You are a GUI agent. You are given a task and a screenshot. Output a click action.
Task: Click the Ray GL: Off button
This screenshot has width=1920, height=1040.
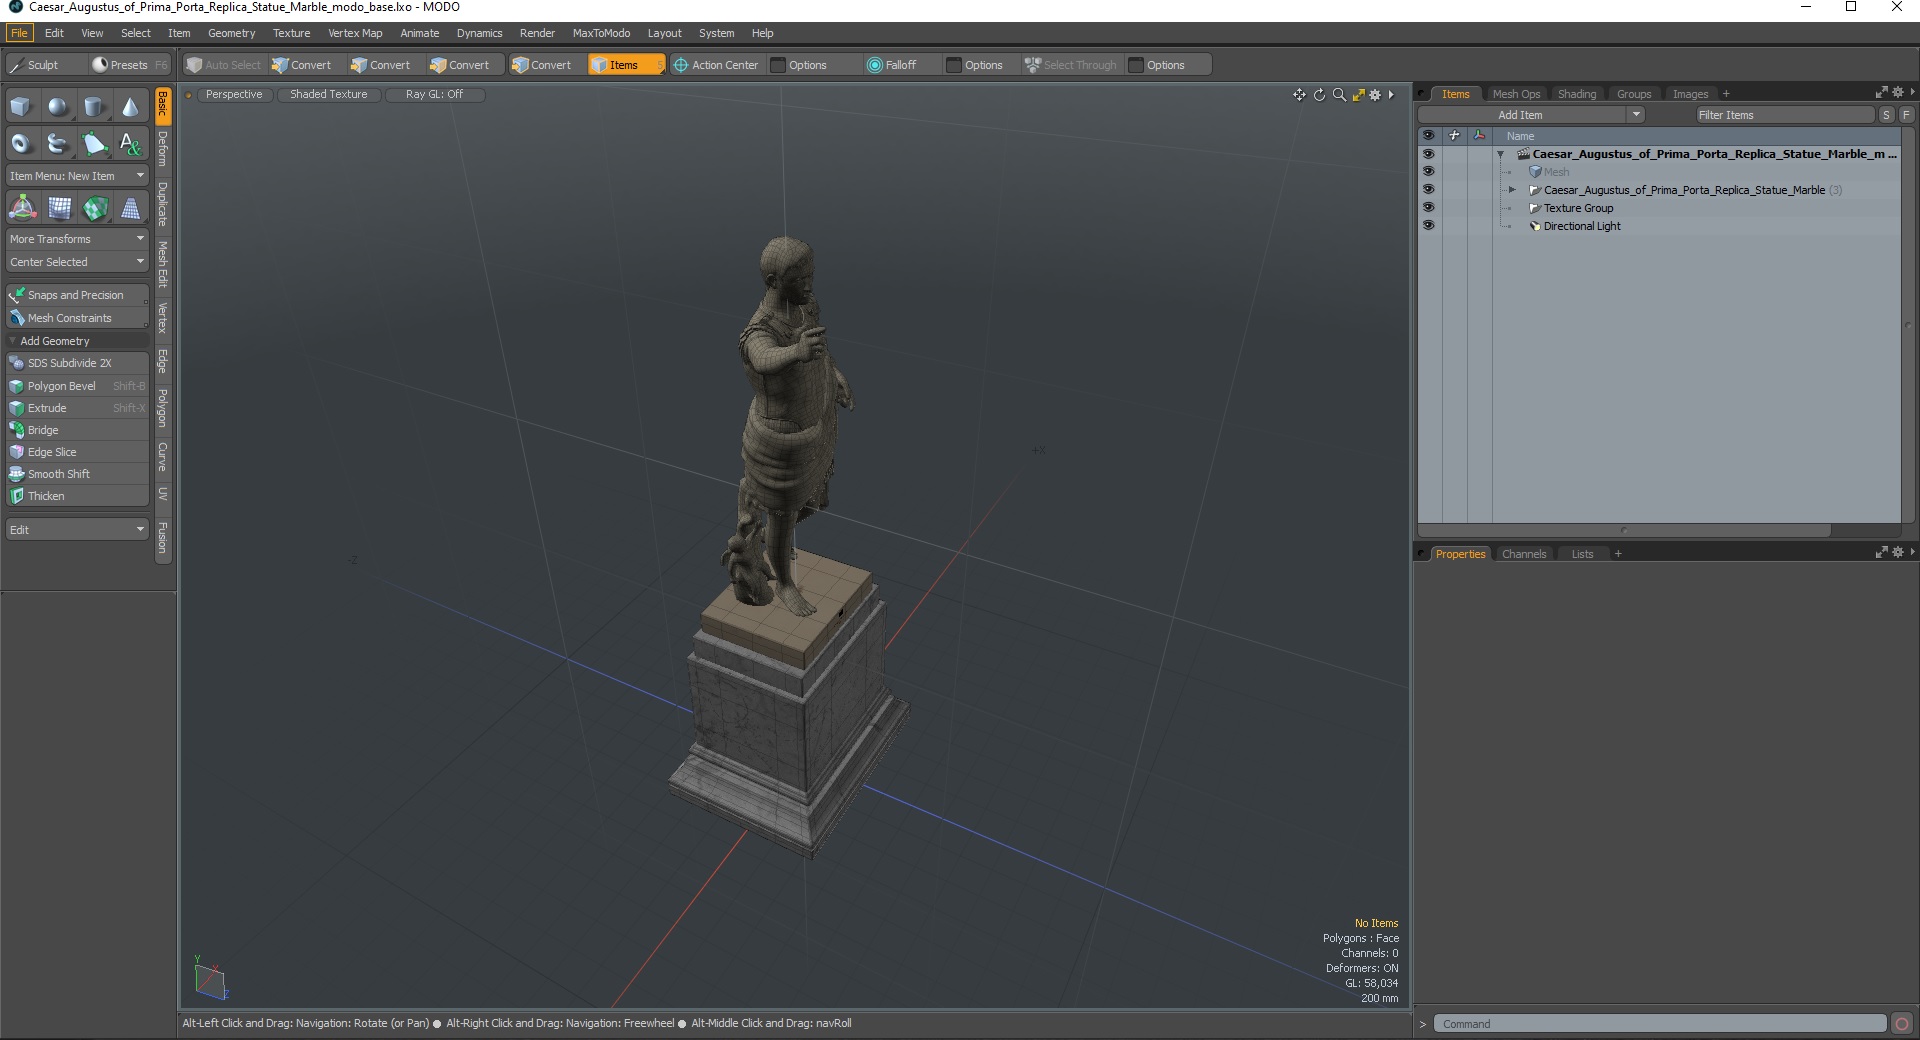(x=435, y=95)
